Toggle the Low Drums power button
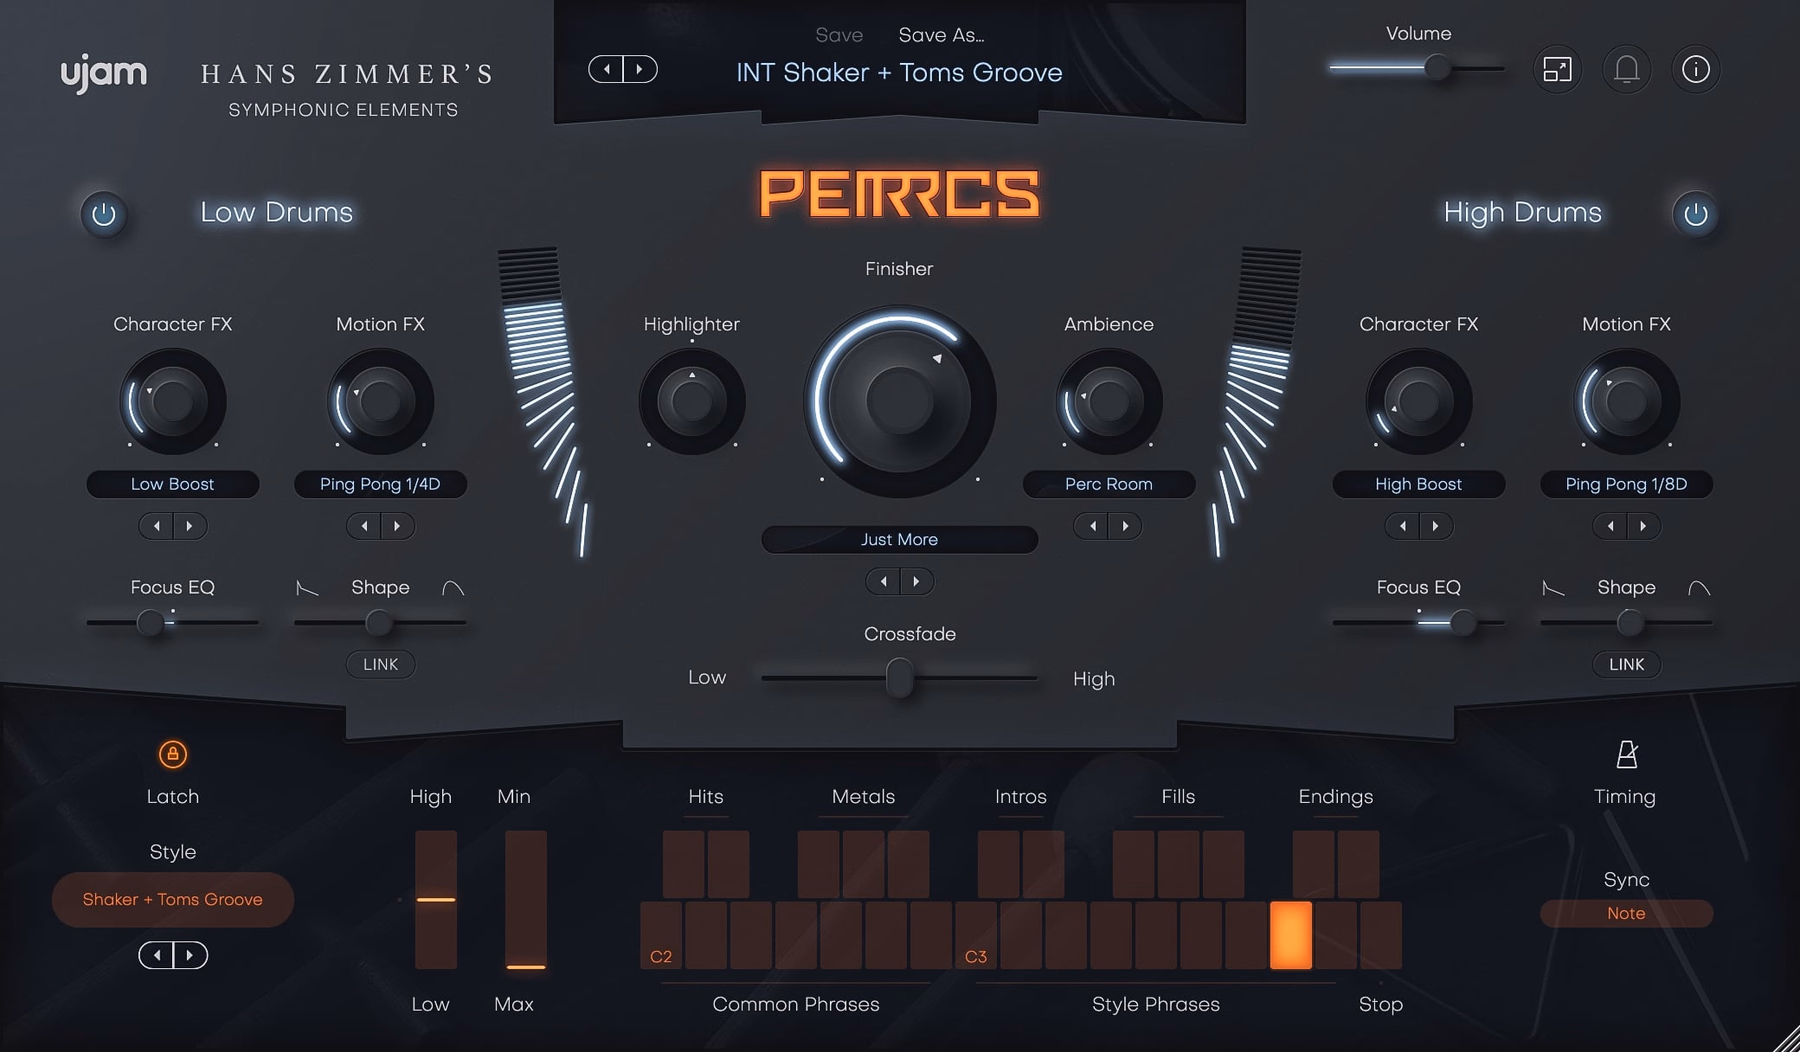Viewport: 1800px width, 1052px height. click(x=103, y=214)
